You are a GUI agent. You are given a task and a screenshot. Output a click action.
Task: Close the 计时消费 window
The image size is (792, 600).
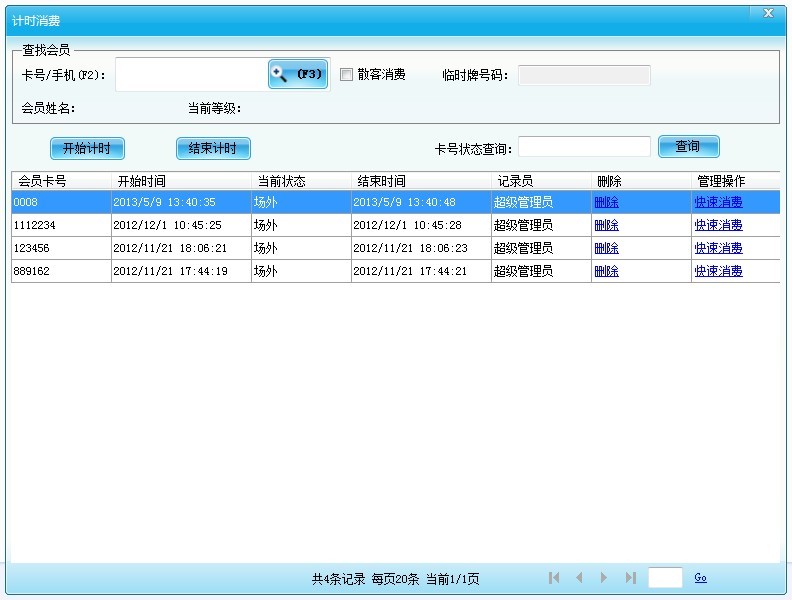[768, 13]
